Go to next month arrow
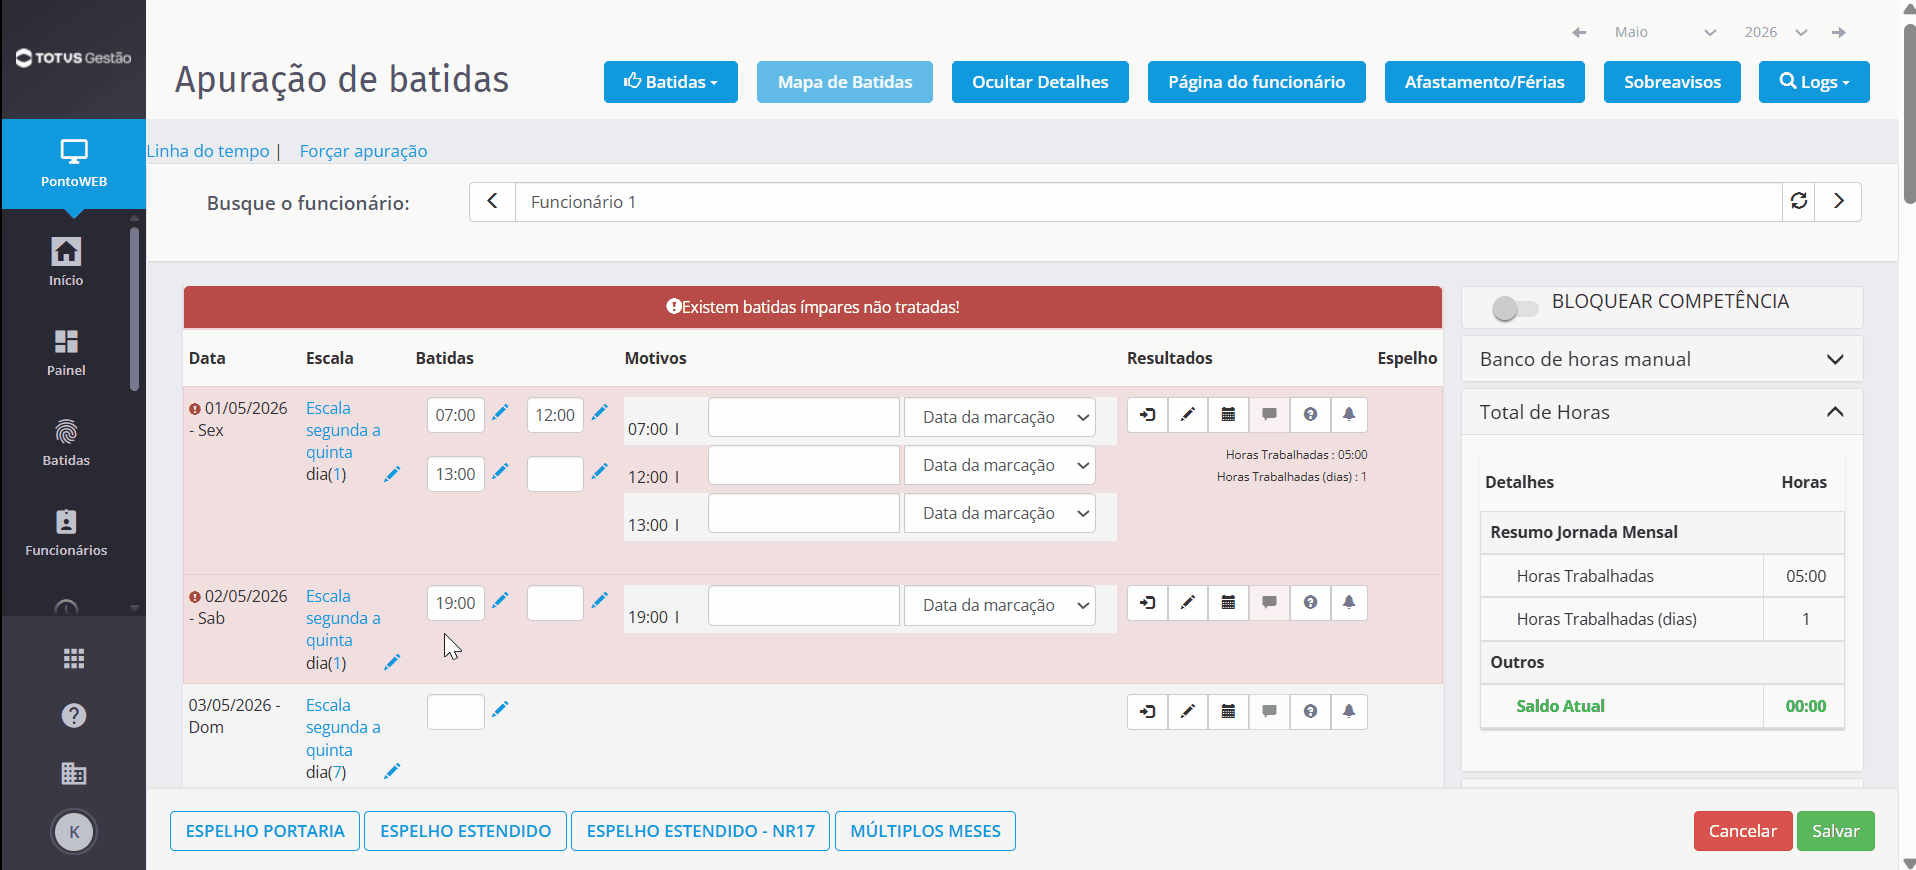This screenshot has width=1916, height=870. coord(1839,32)
